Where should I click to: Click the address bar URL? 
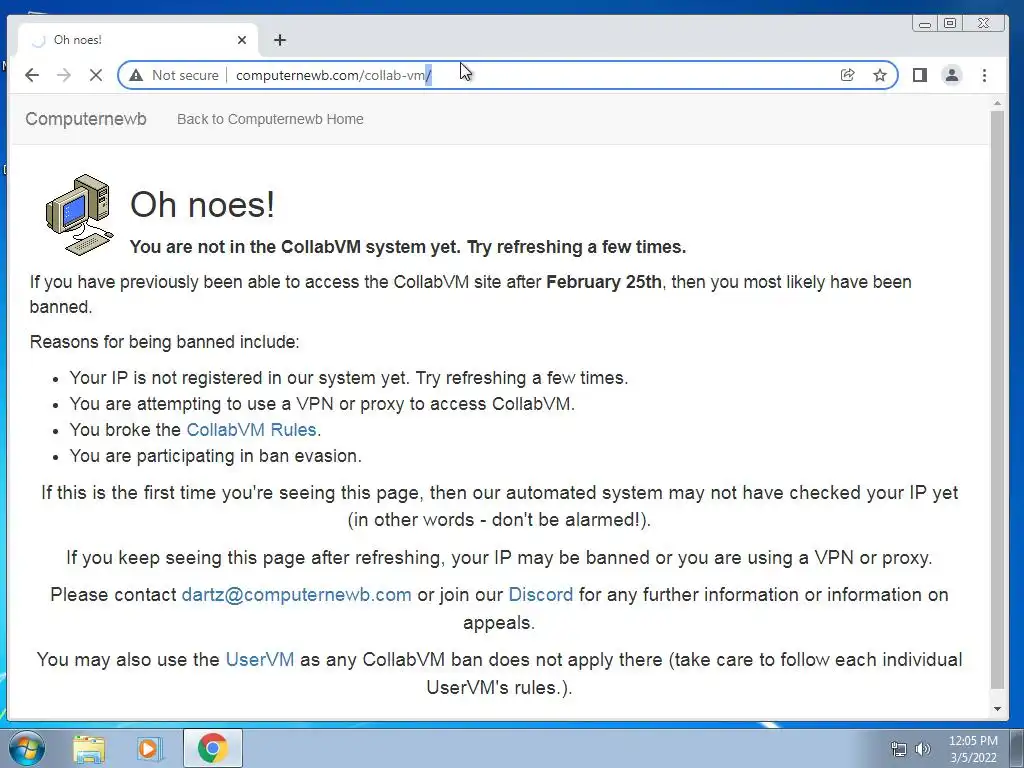(x=333, y=75)
